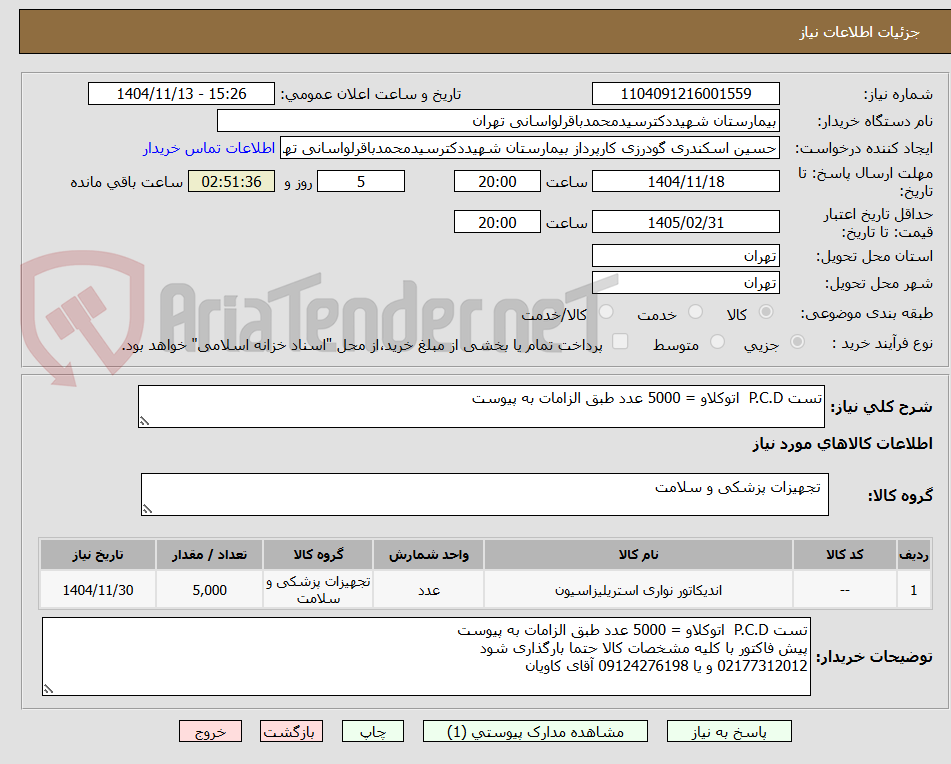Click the شهر محل تحویل تهران field
The width and height of the screenshot is (951, 764).
pos(685,283)
